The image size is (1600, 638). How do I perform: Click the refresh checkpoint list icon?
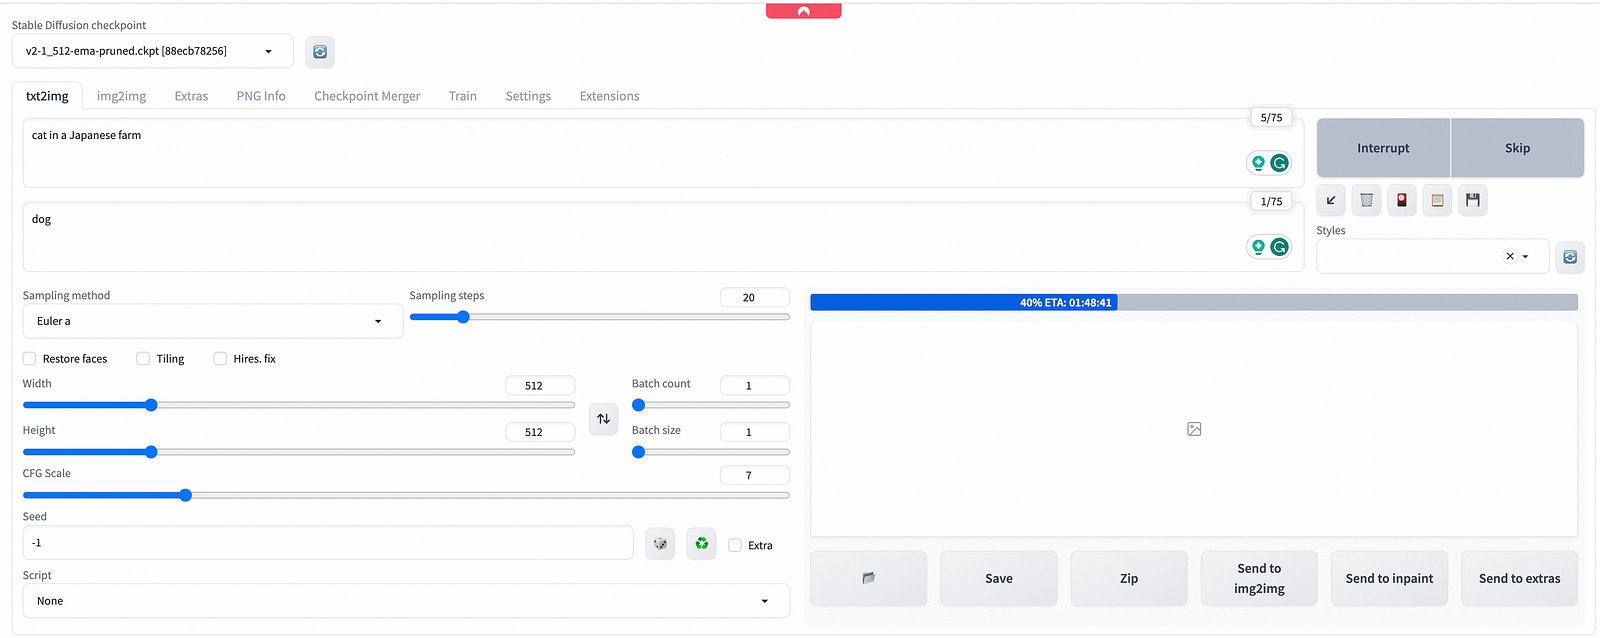(320, 52)
